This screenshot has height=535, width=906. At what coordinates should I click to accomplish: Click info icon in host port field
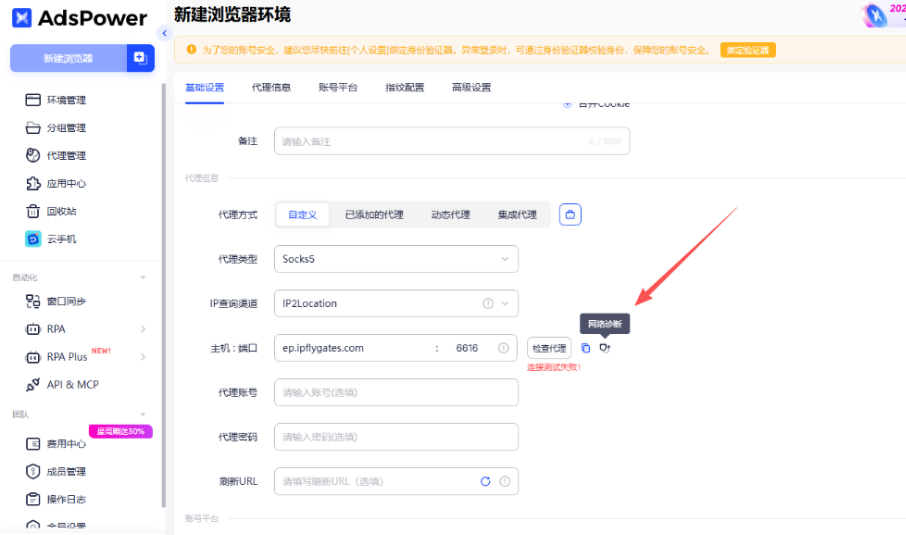(x=503, y=348)
